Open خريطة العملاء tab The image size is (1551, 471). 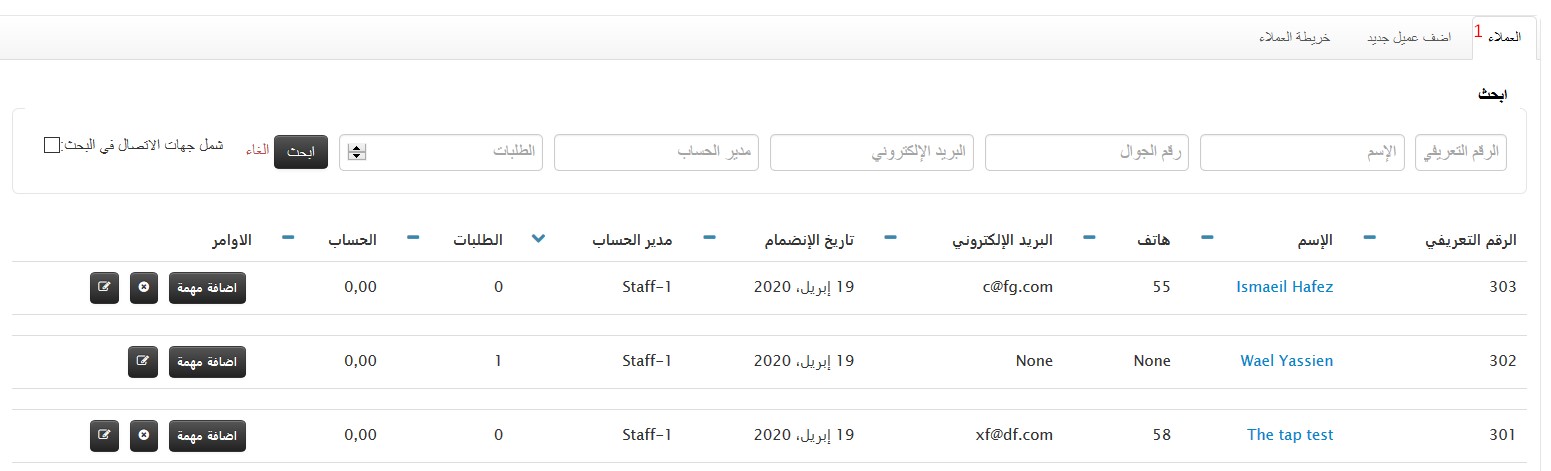coord(1294,37)
